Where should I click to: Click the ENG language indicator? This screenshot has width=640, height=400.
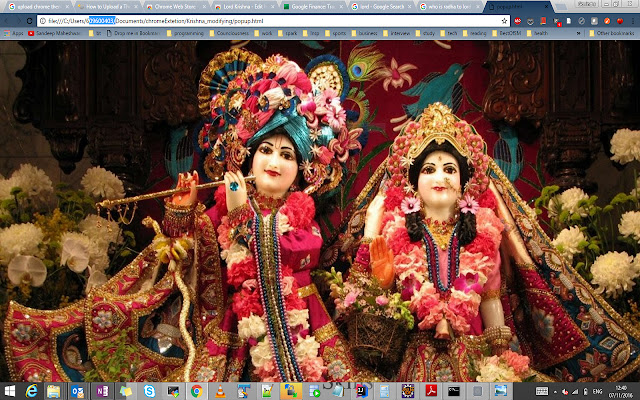[x=598, y=391]
